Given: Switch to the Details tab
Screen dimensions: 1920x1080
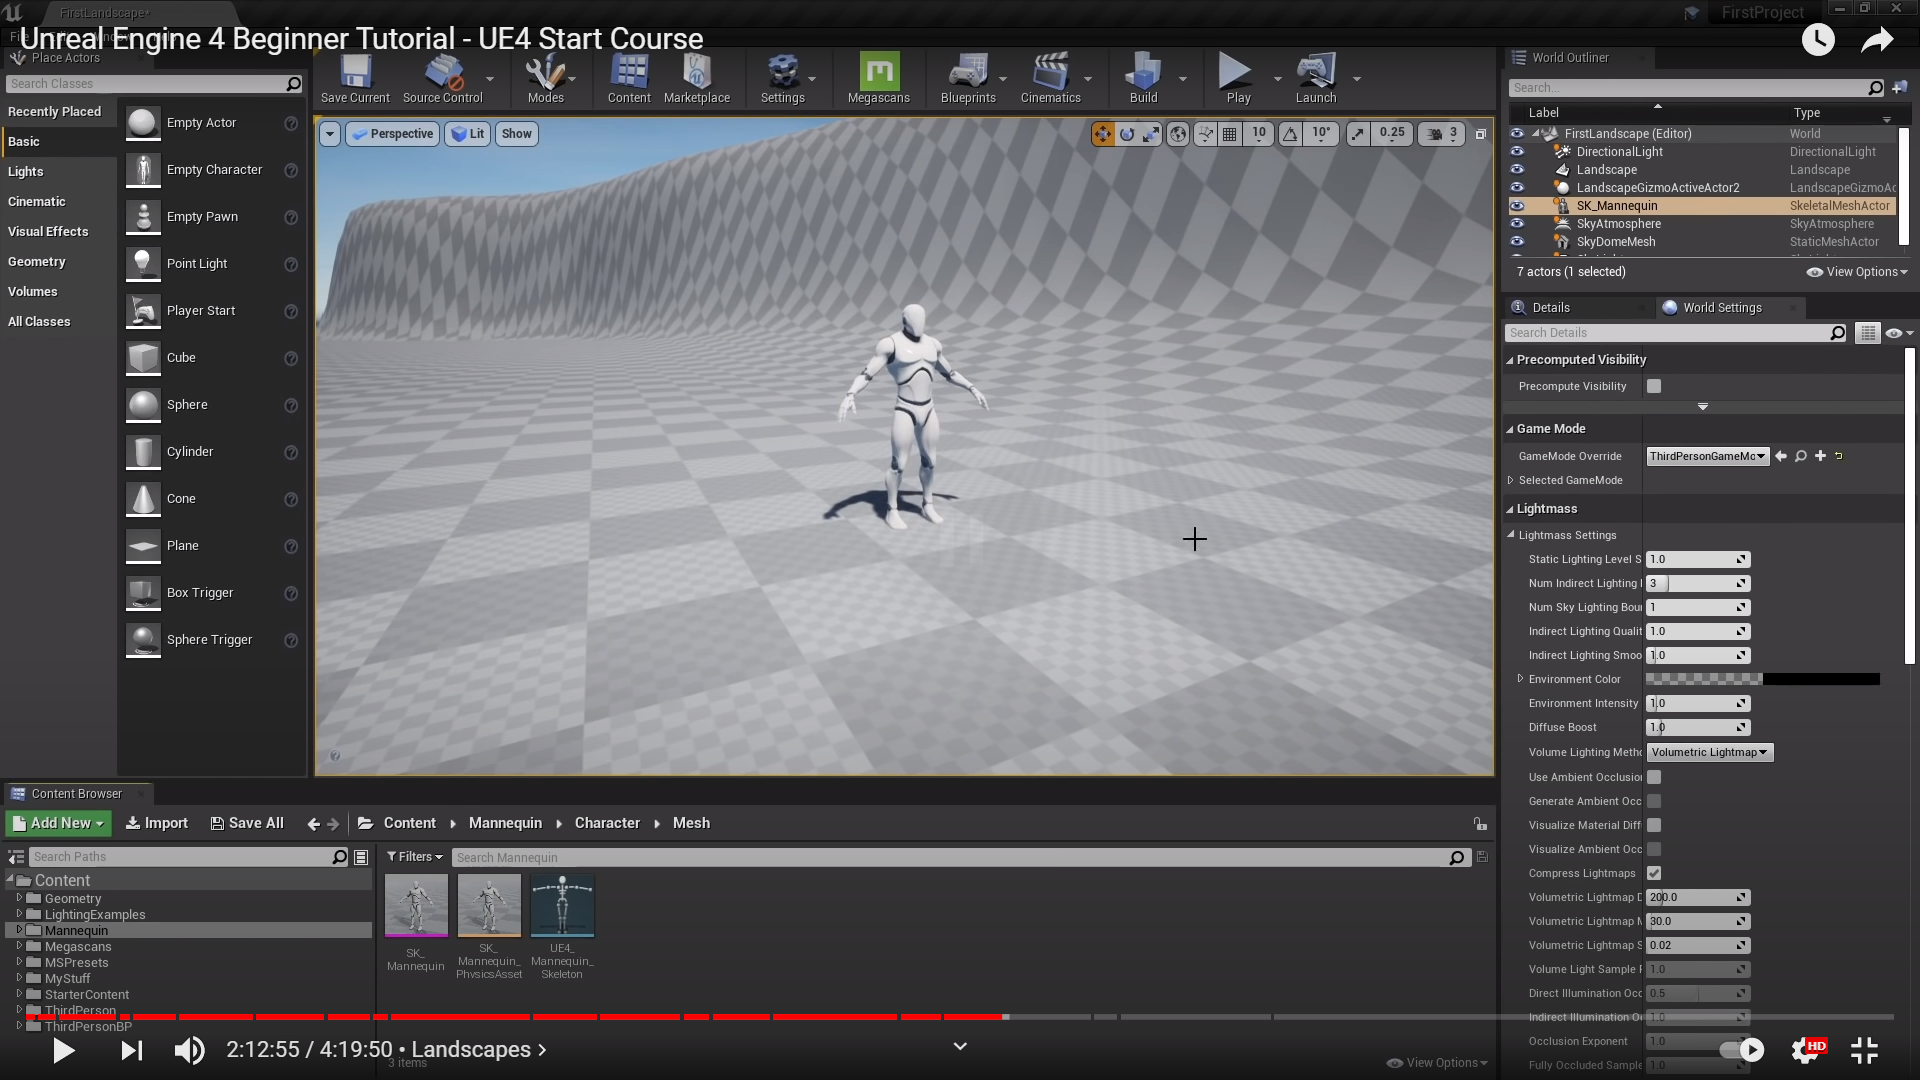Looking at the screenshot, I should 1552,308.
